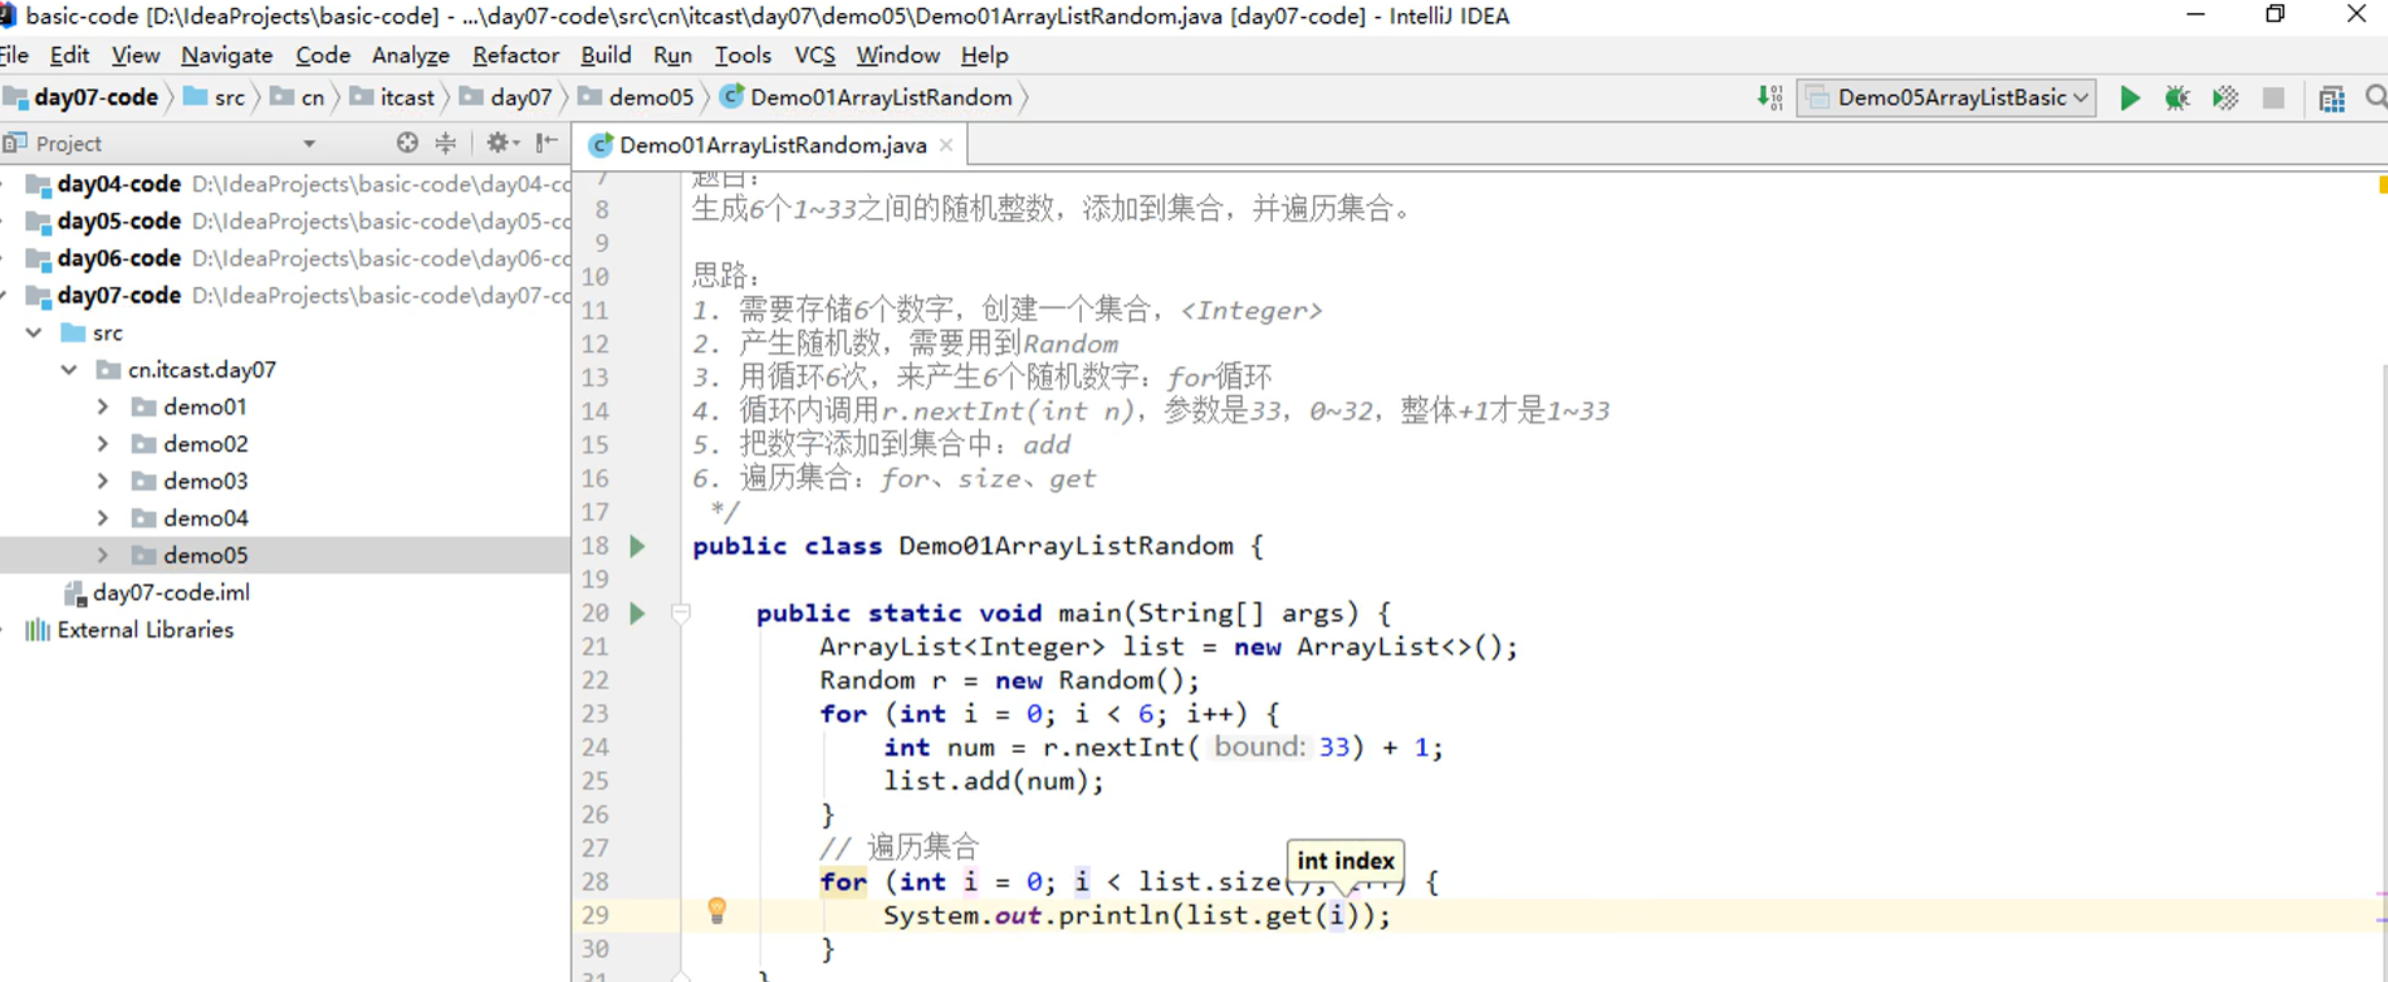The width and height of the screenshot is (2388, 982).
Task: Open the Refactor menu
Action: [x=515, y=56]
